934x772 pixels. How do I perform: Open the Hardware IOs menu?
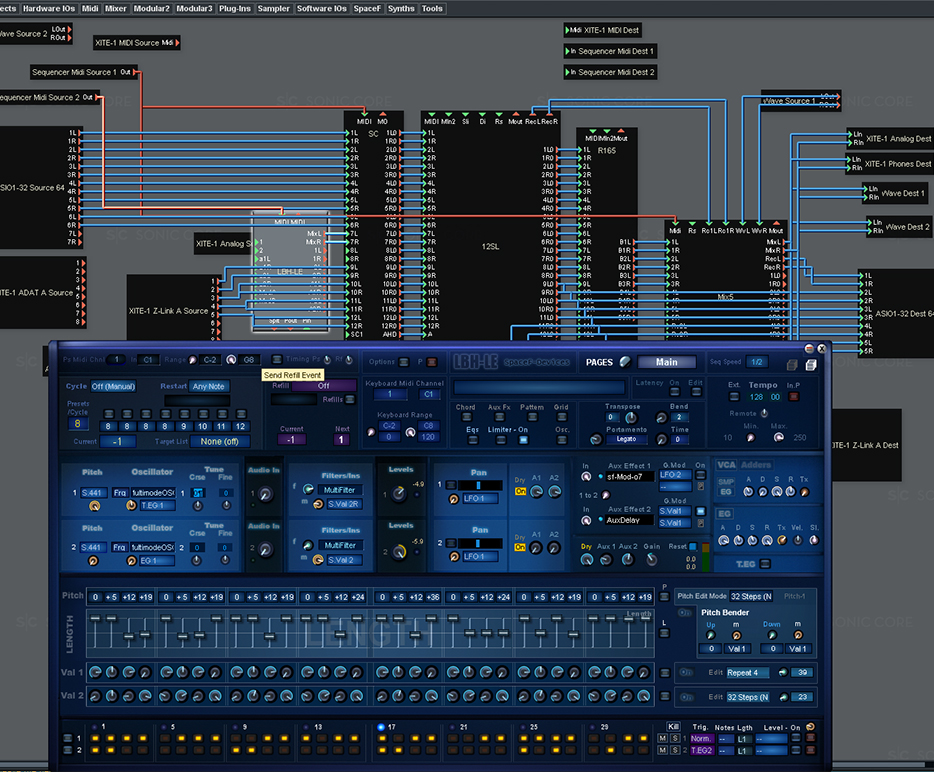[x=49, y=8]
